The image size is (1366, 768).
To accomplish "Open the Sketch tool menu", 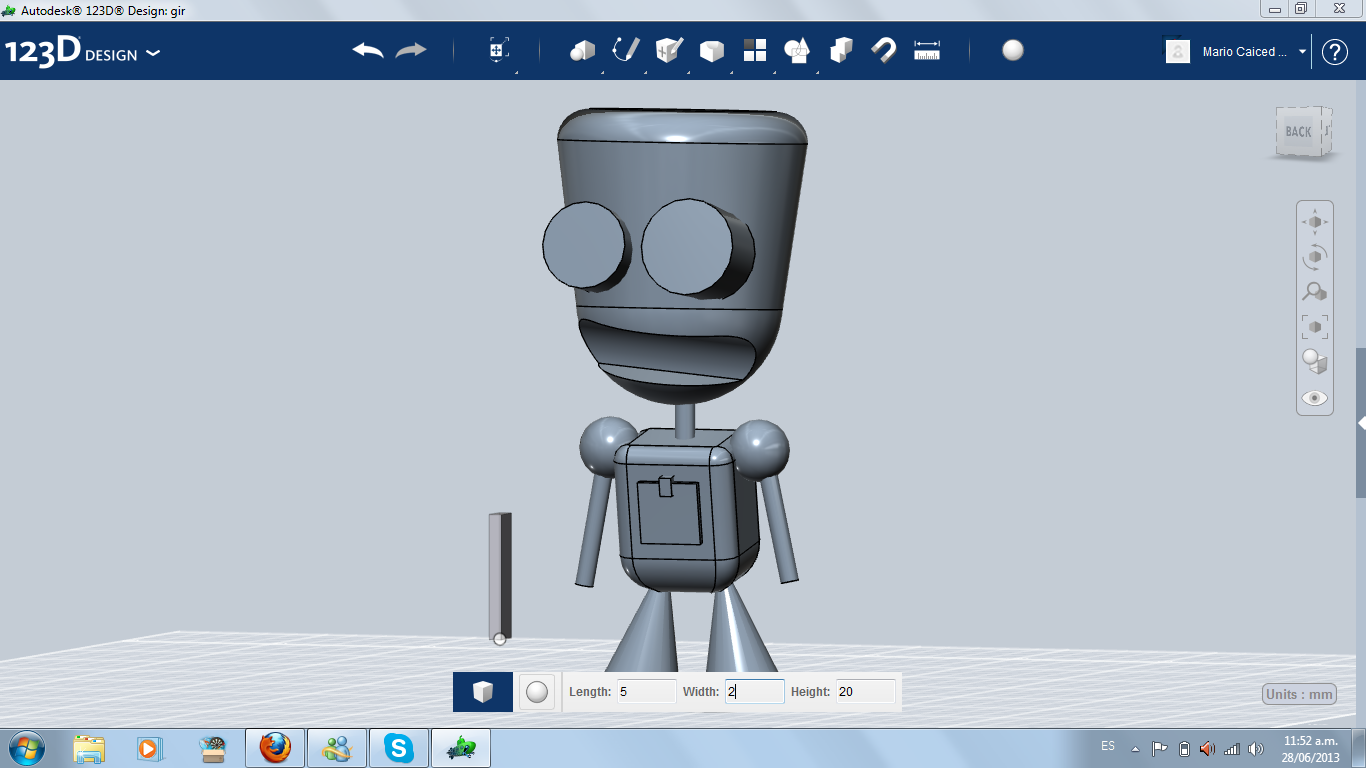I will point(626,50).
